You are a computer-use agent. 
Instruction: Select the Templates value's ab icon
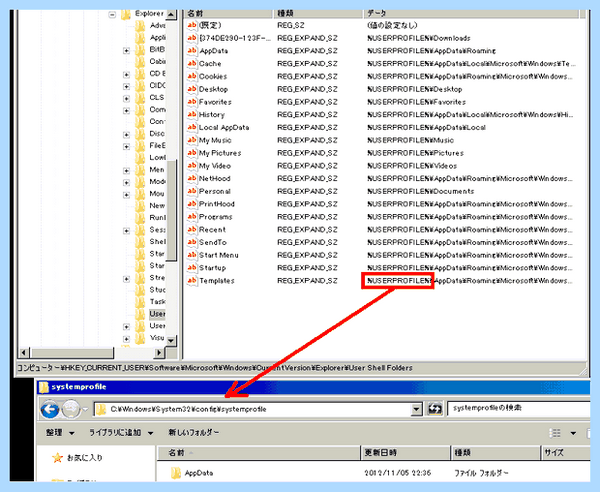click(192, 280)
